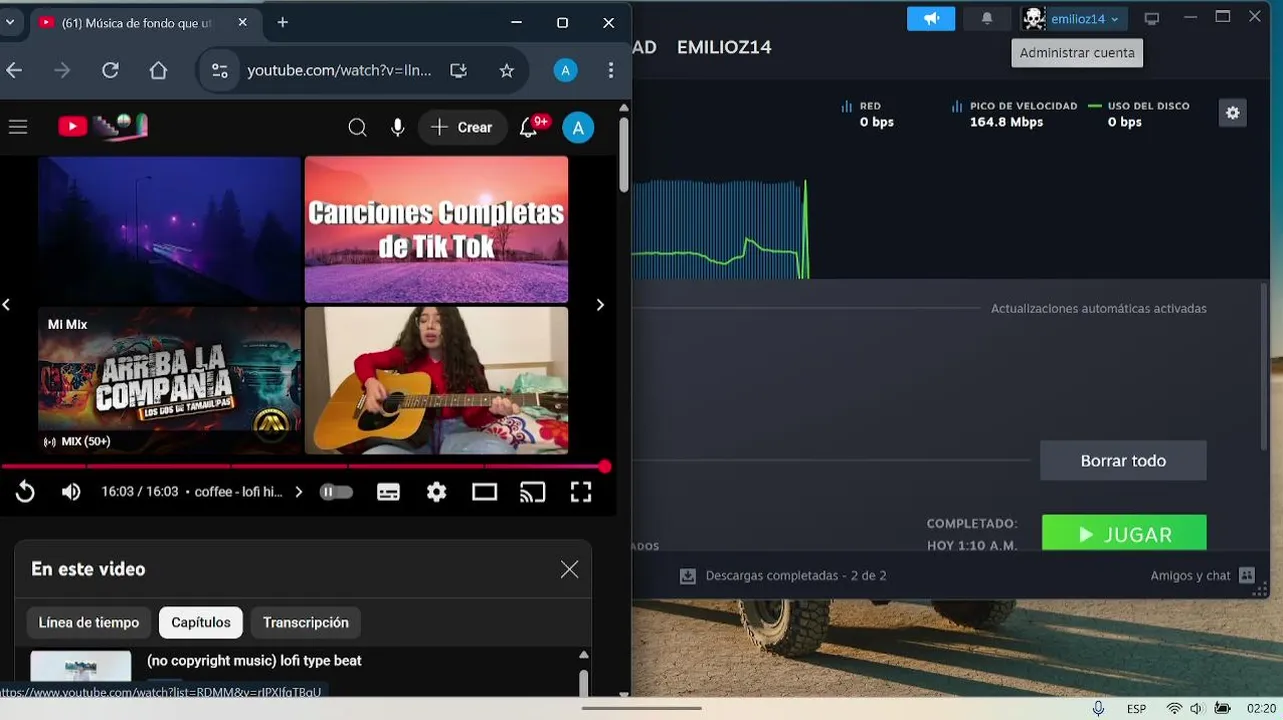Click the YouTube address bar URL
This screenshot has width=1283, height=720.
339,70
